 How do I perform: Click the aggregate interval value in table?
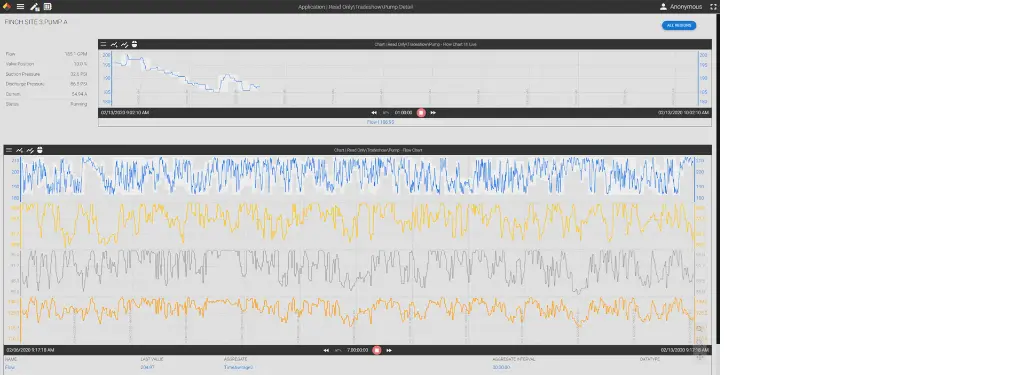click(x=502, y=368)
